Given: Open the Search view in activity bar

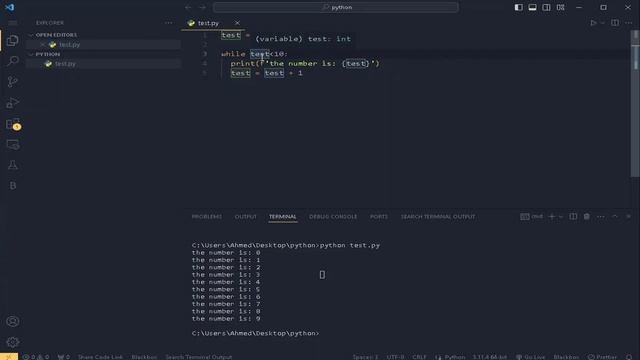Looking at the screenshot, I should (13, 61).
